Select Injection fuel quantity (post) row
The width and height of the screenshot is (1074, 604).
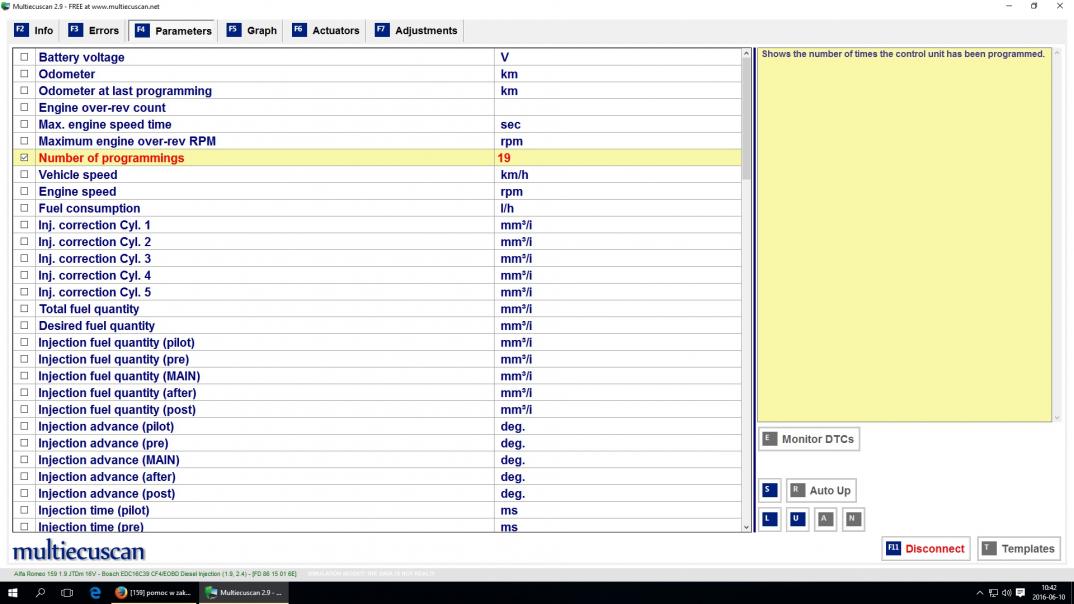[377, 410]
